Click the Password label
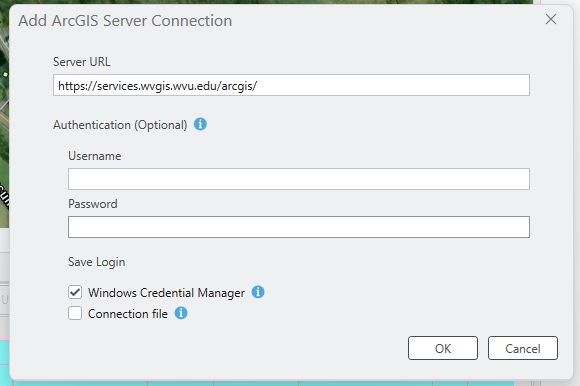The image size is (580, 386). point(92,204)
